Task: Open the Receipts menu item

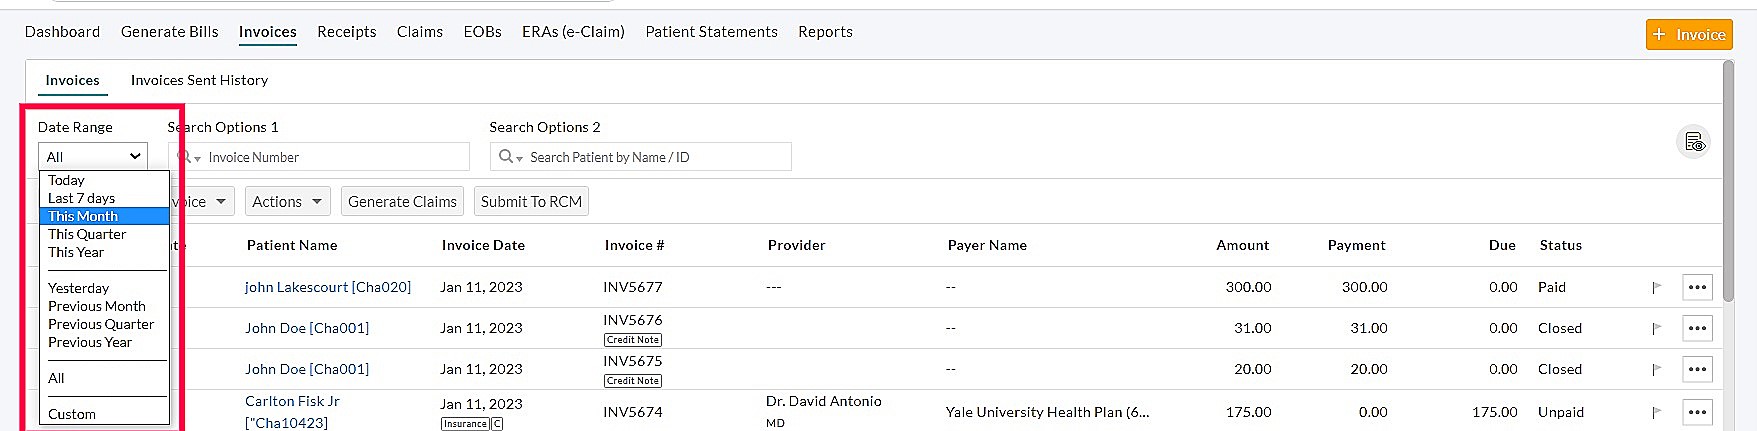Action: click(x=346, y=32)
